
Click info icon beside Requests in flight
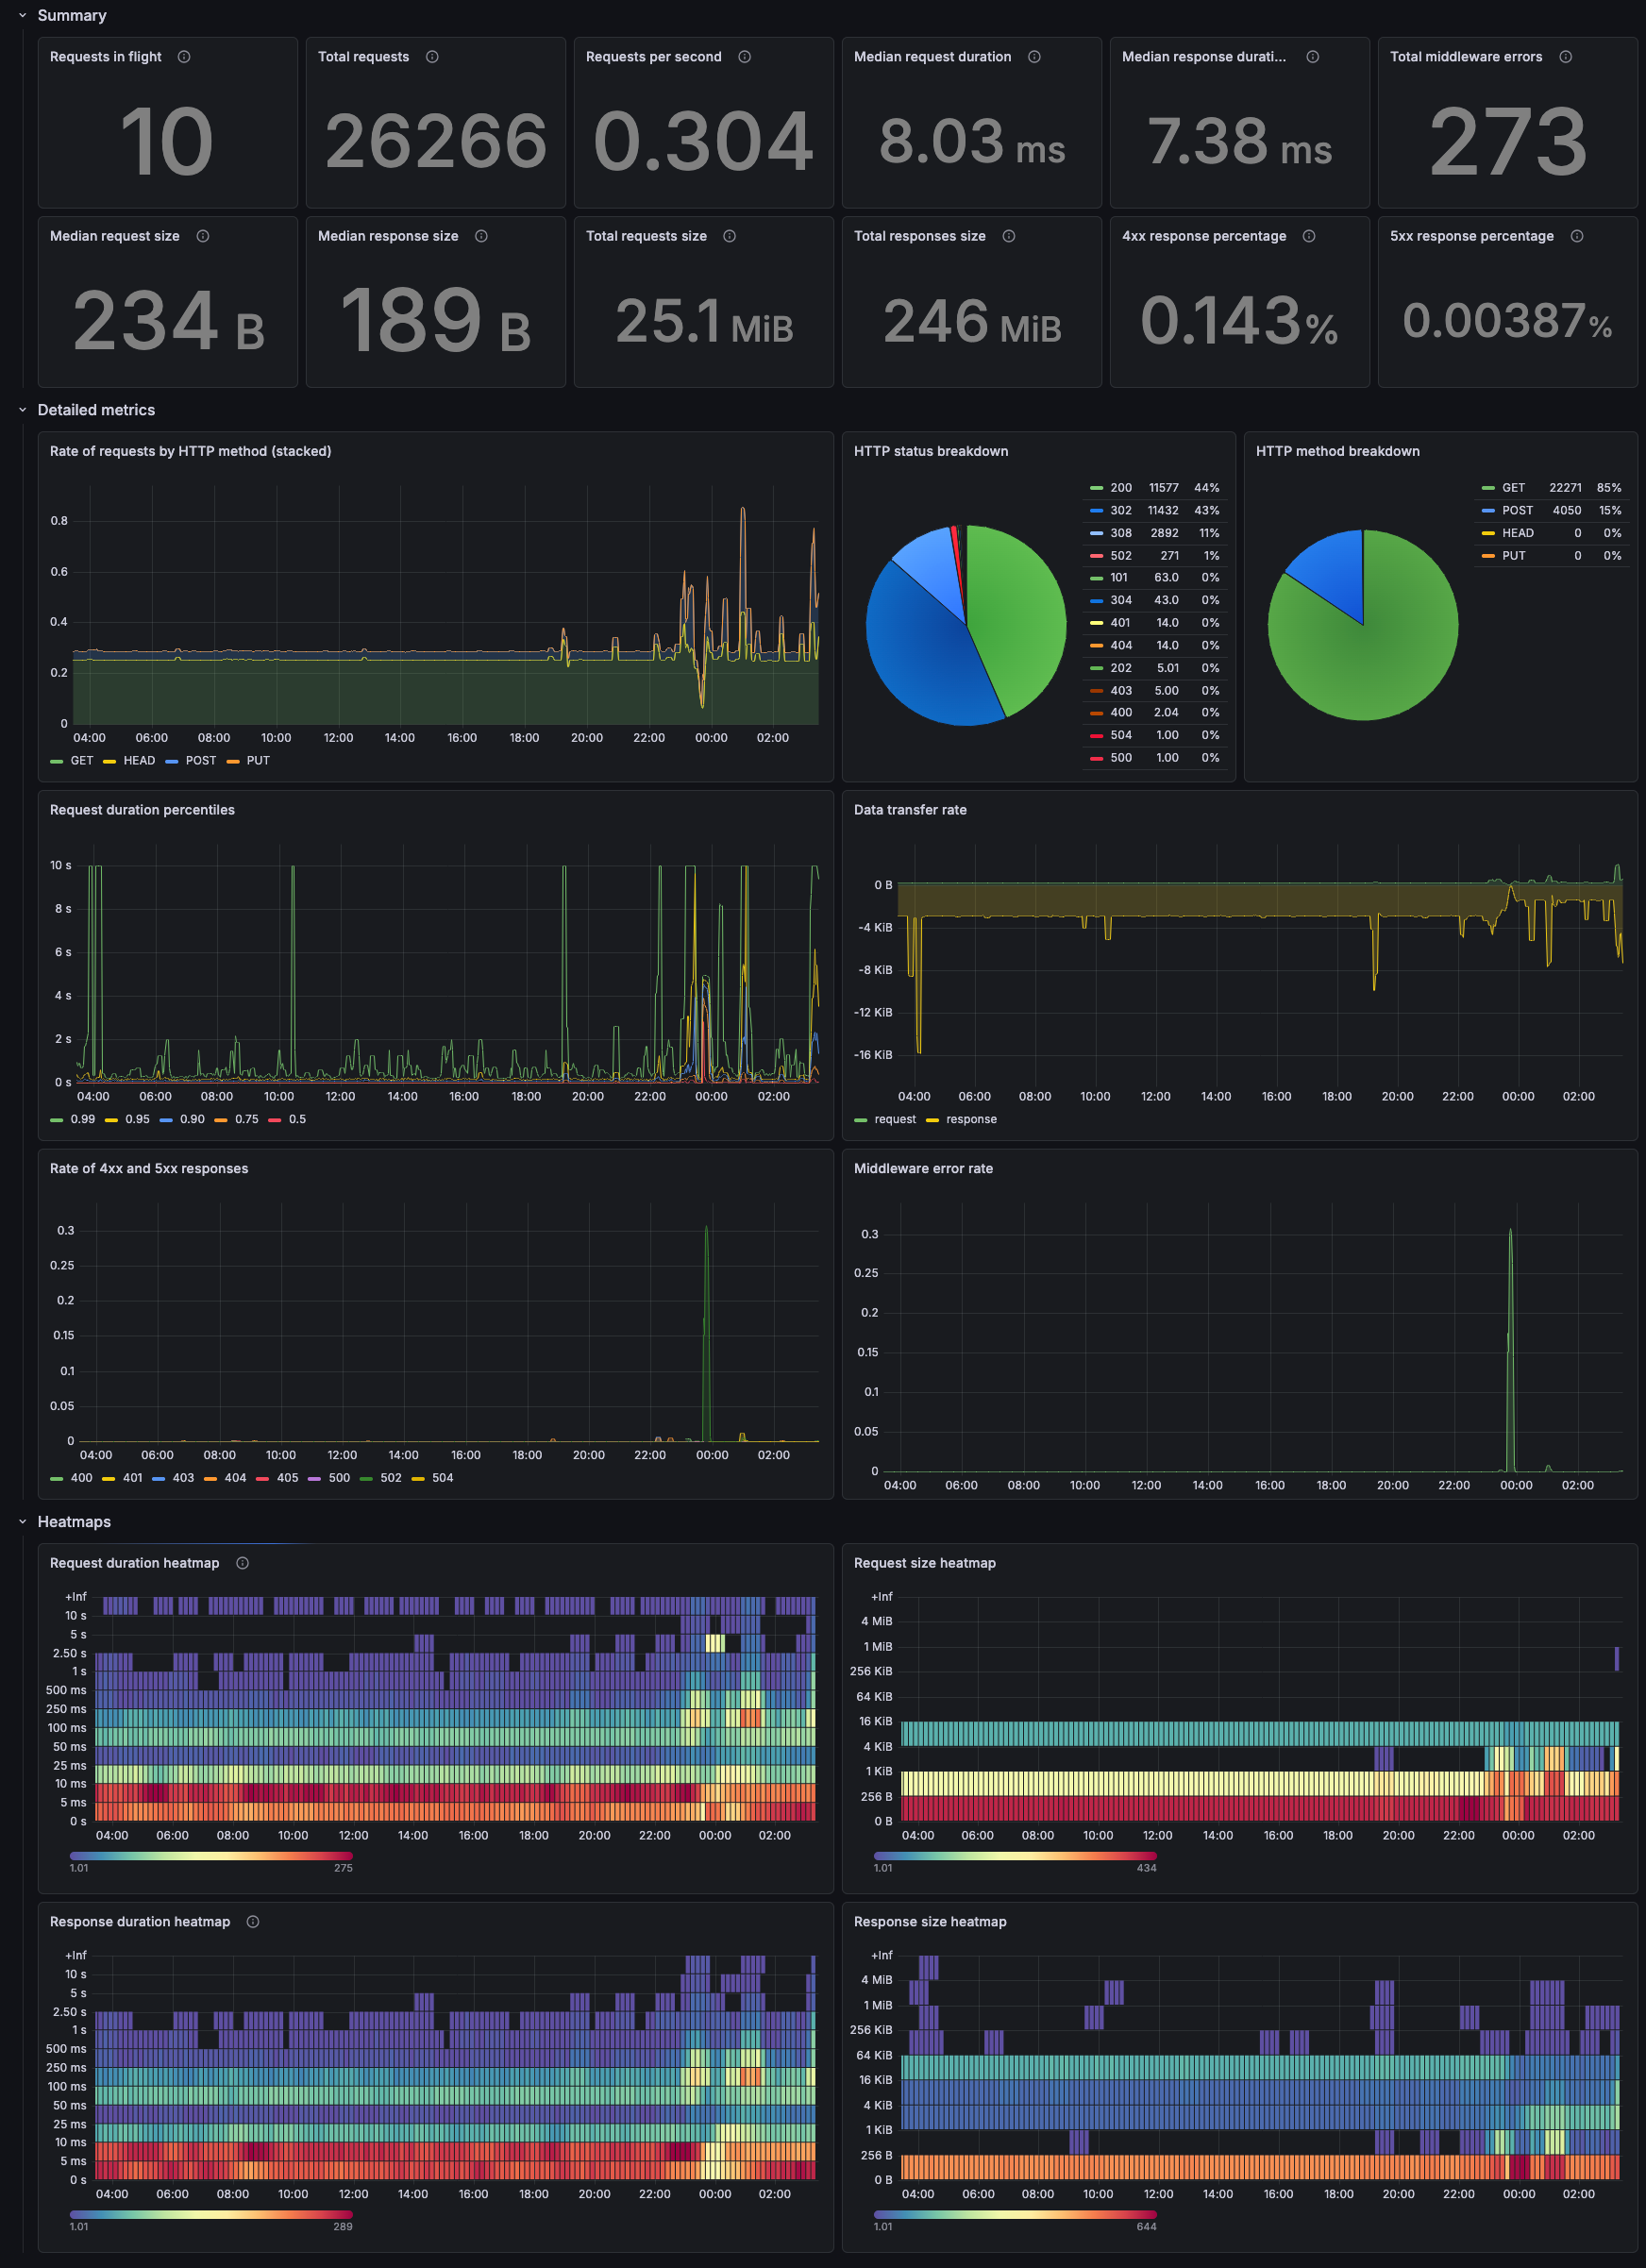click(x=184, y=57)
